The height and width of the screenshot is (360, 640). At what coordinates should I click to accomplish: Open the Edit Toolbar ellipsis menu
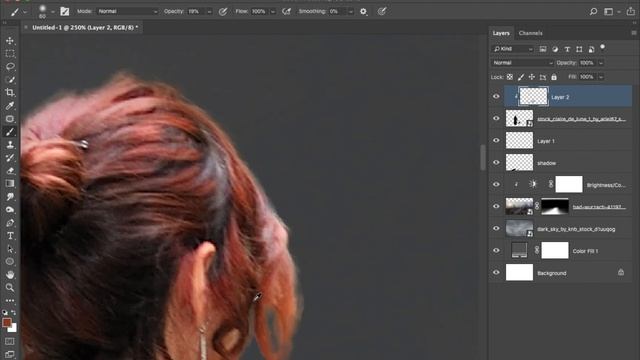pyautogui.click(x=10, y=300)
